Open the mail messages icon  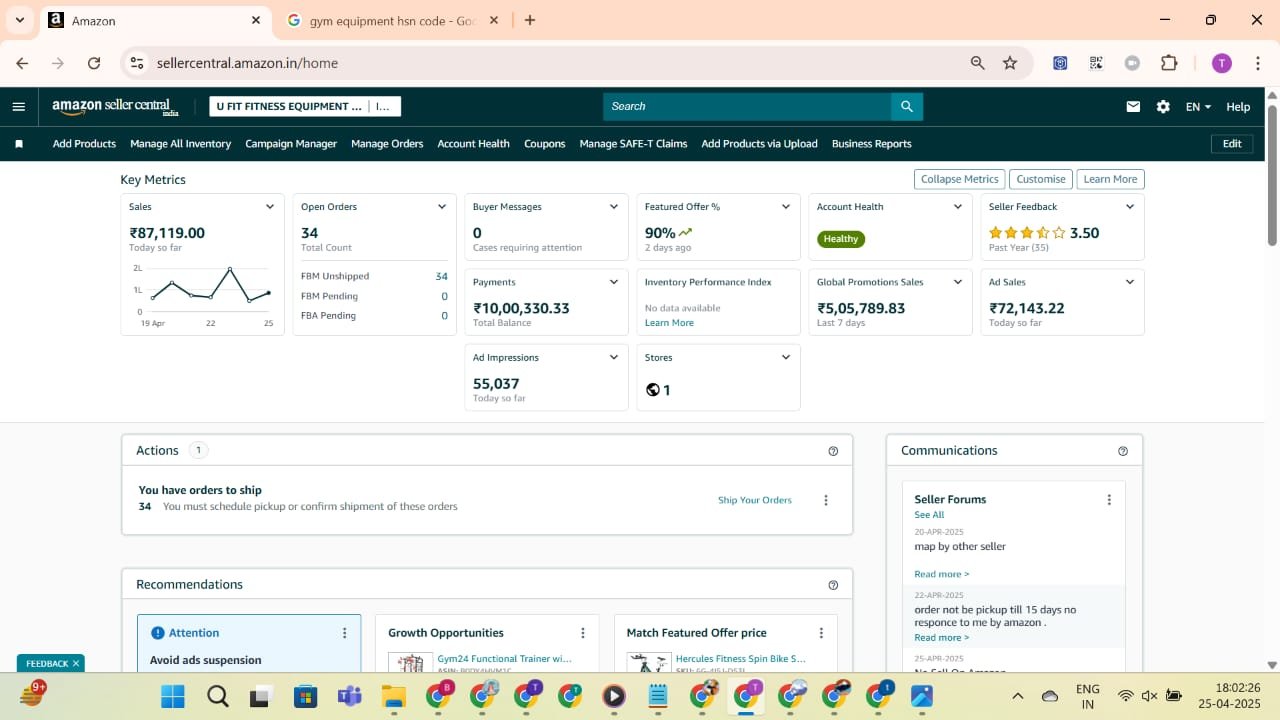click(1133, 107)
